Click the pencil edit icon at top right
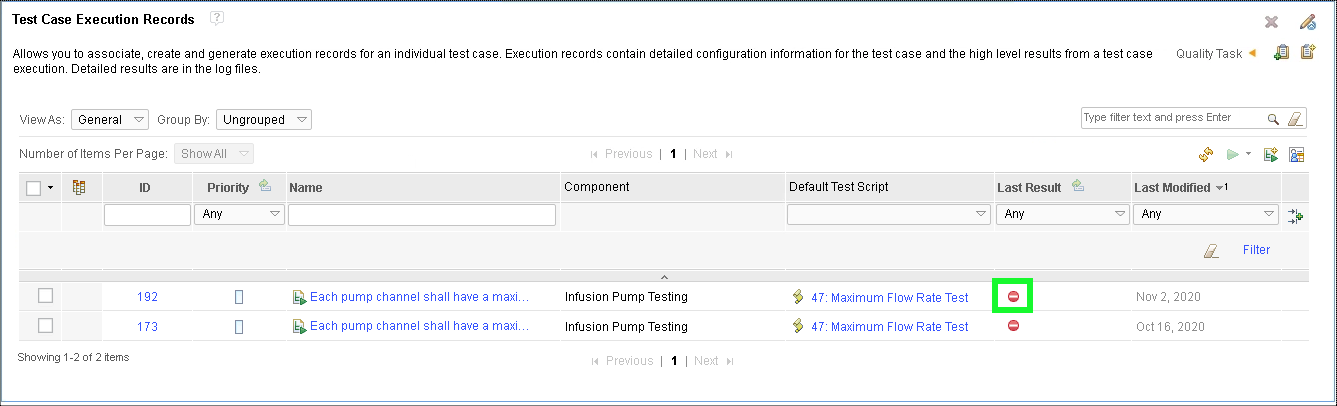The width and height of the screenshot is (1337, 406). click(x=1307, y=22)
